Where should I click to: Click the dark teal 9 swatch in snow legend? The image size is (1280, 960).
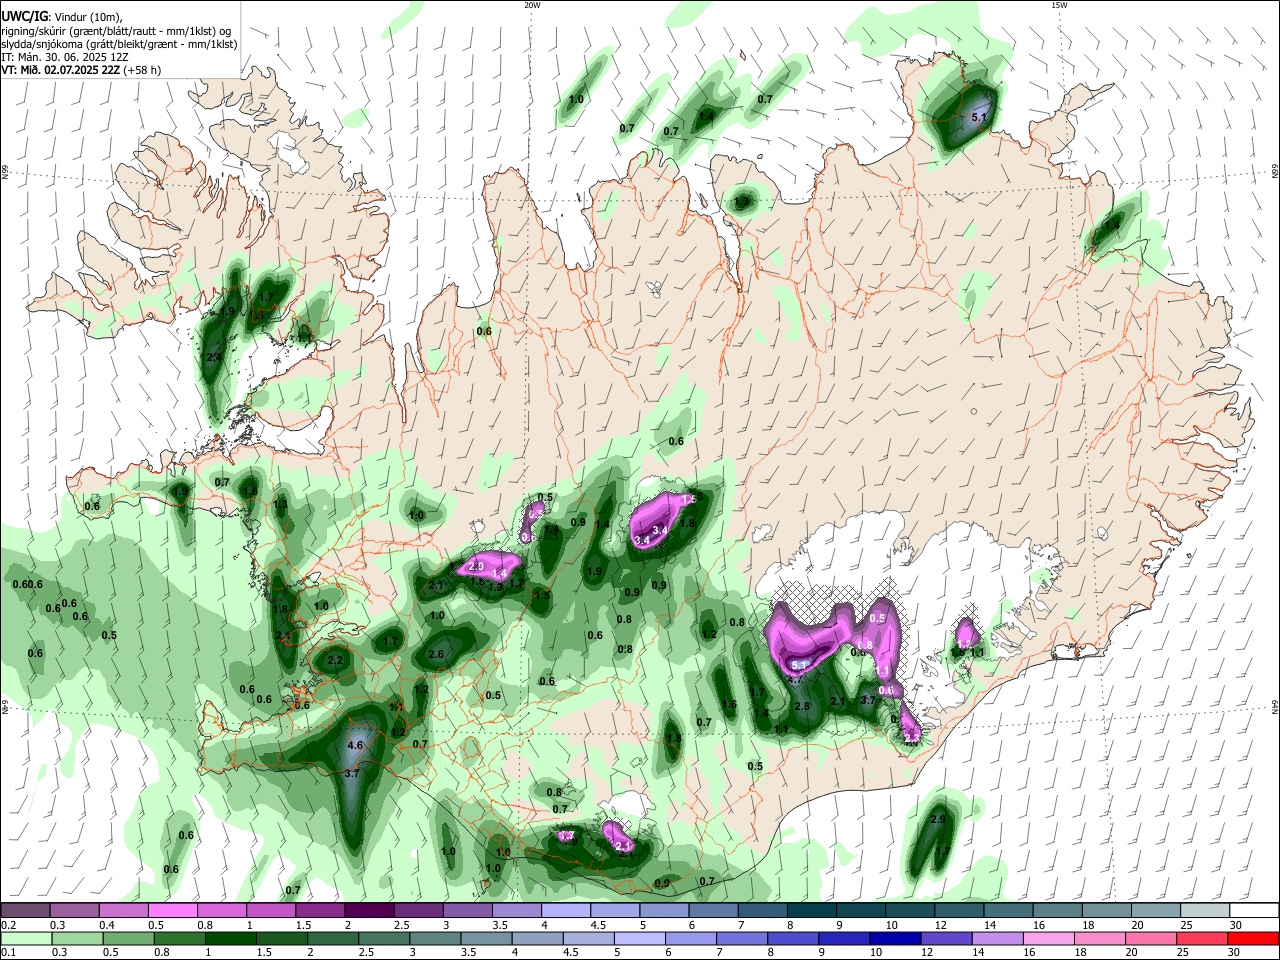[x=861, y=911]
